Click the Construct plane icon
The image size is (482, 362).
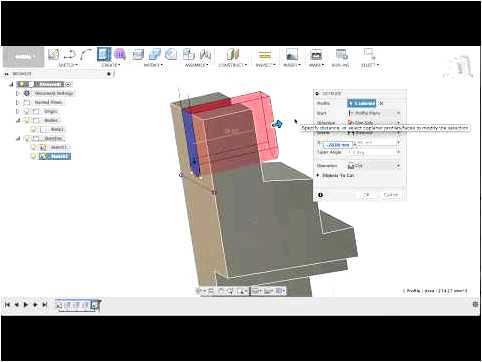233,54
